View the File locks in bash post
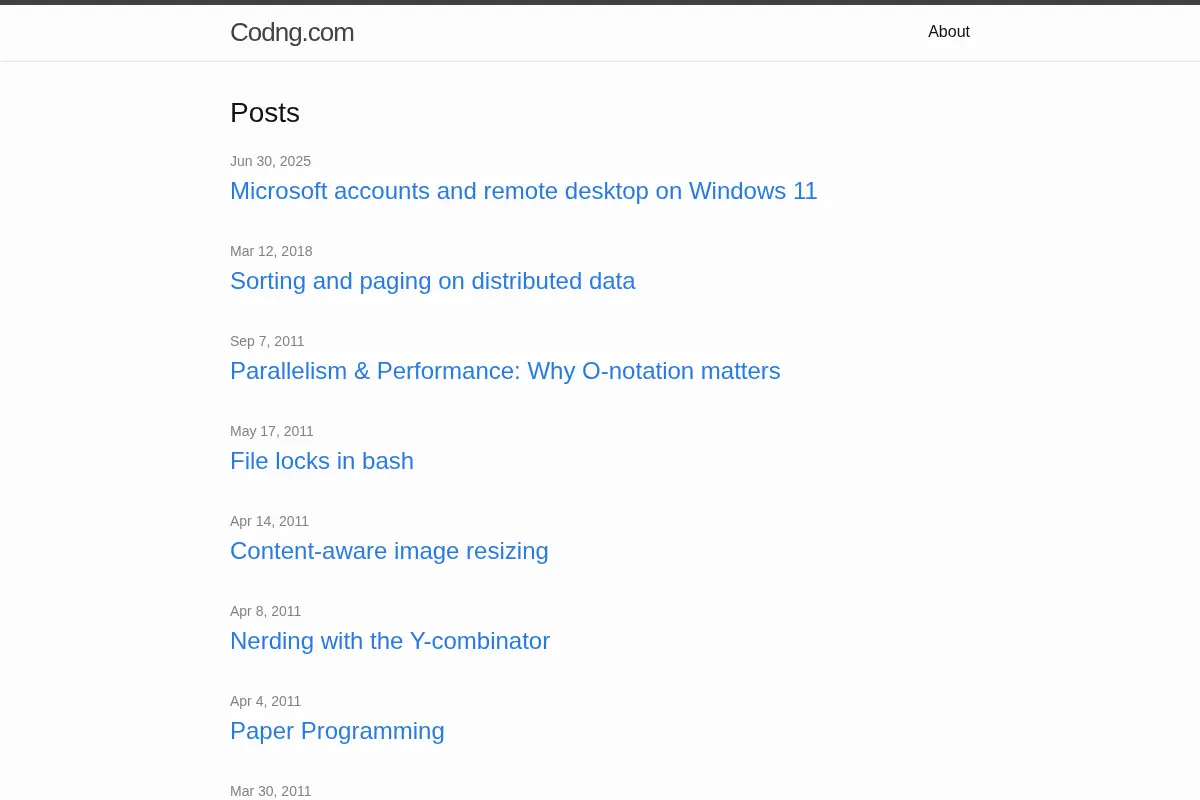Viewport: 1200px width, 800px height. tap(322, 461)
